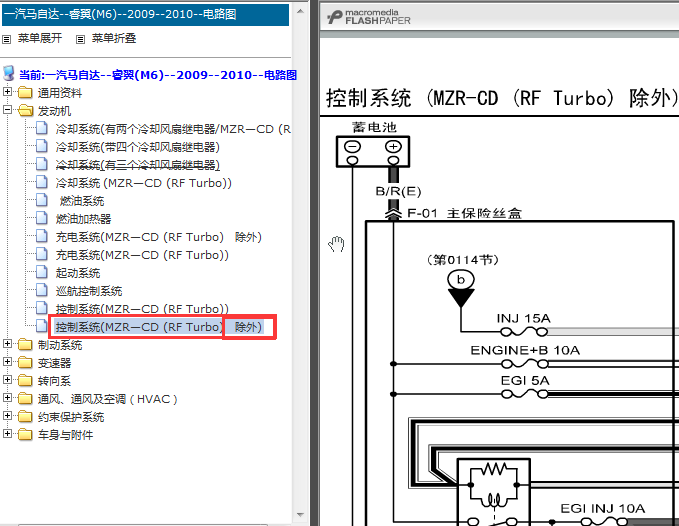Open 充电系统(MZR-CD (RF Turbo)) document
679x526 pixels.
click(x=142, y=255)
